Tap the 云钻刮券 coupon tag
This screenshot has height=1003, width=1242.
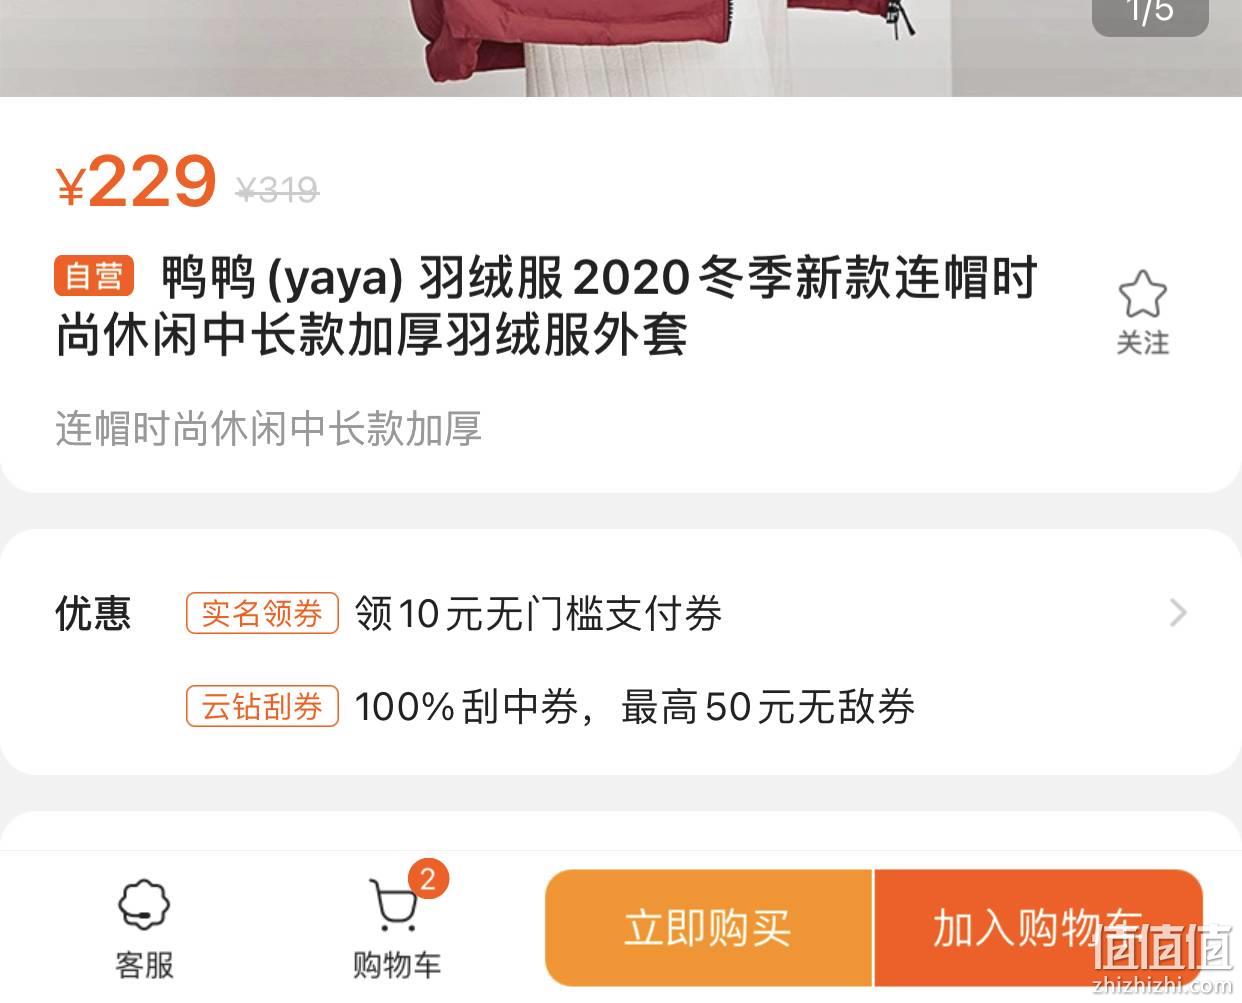click(x=262, y=706)
